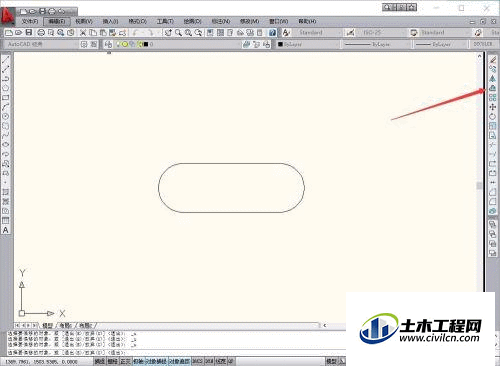Select the Mirror tool
Viewport: 500px width, 366px height.
coord(493,79)
